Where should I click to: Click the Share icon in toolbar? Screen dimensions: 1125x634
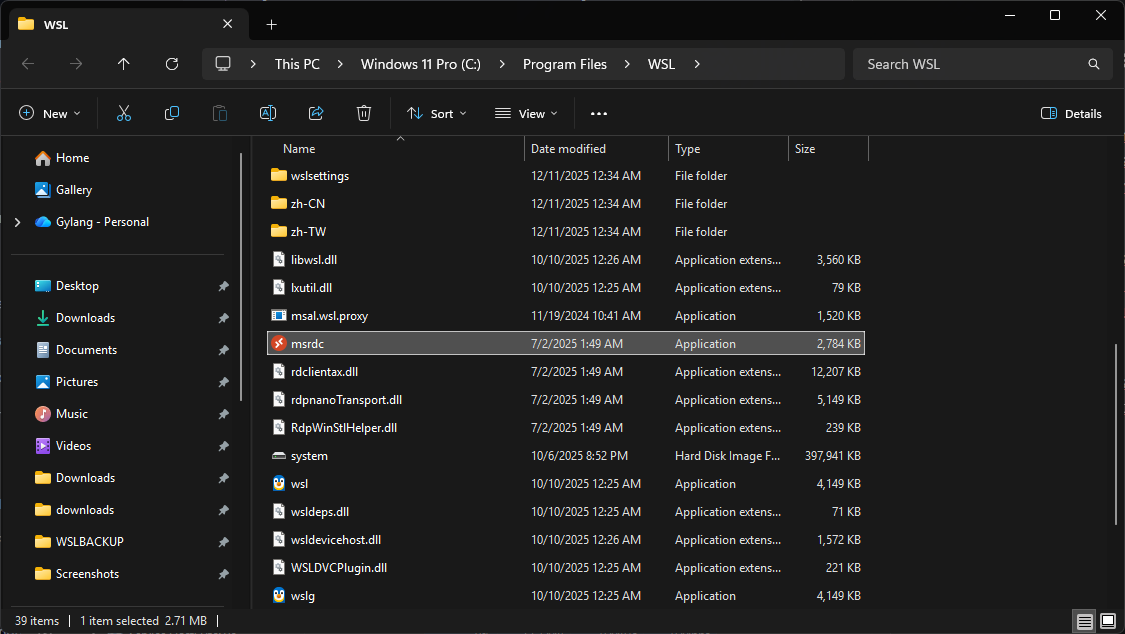316,114
